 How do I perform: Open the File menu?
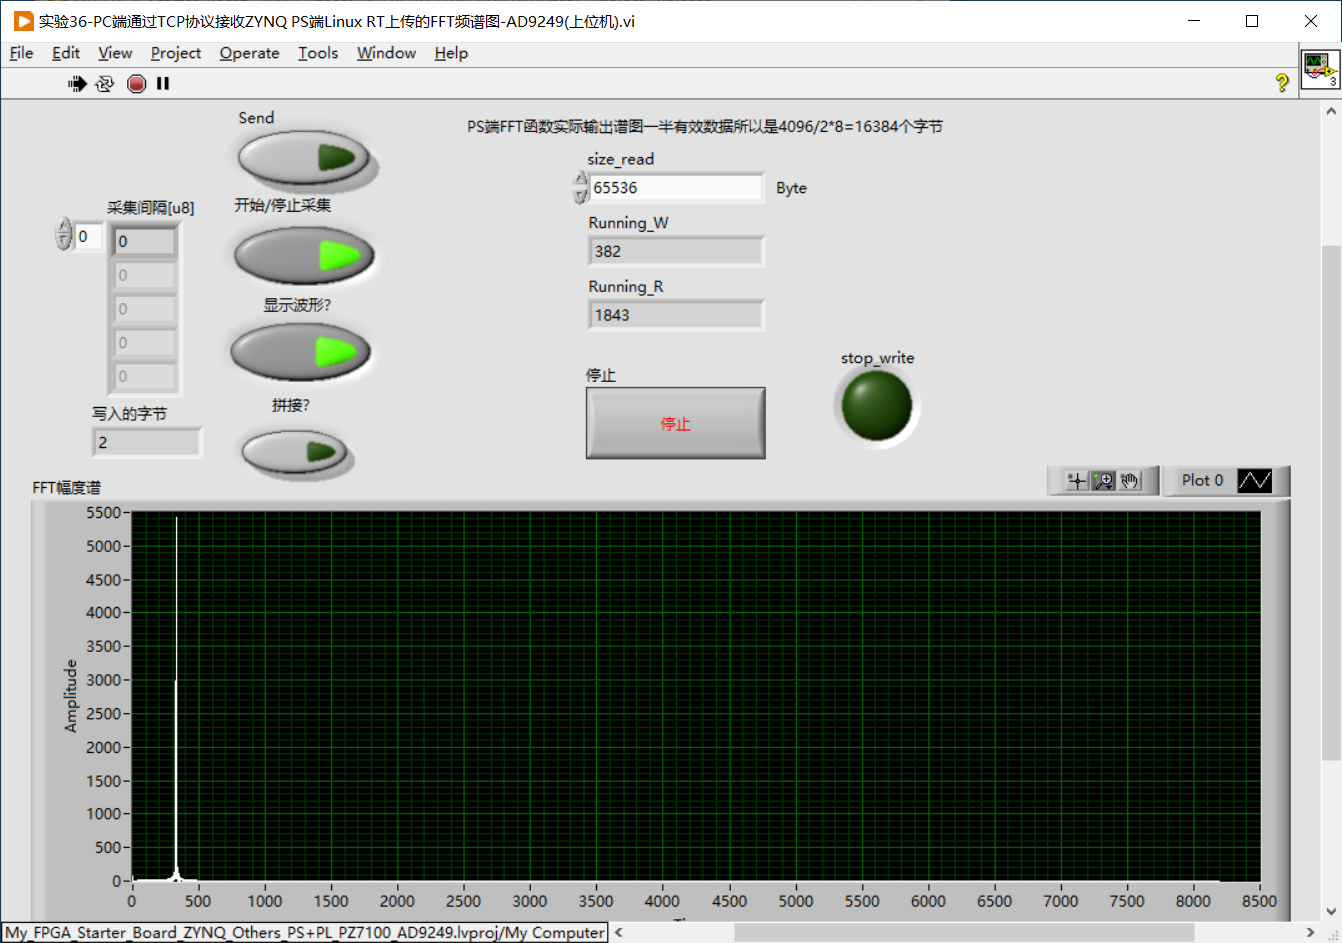pos(21,53)
